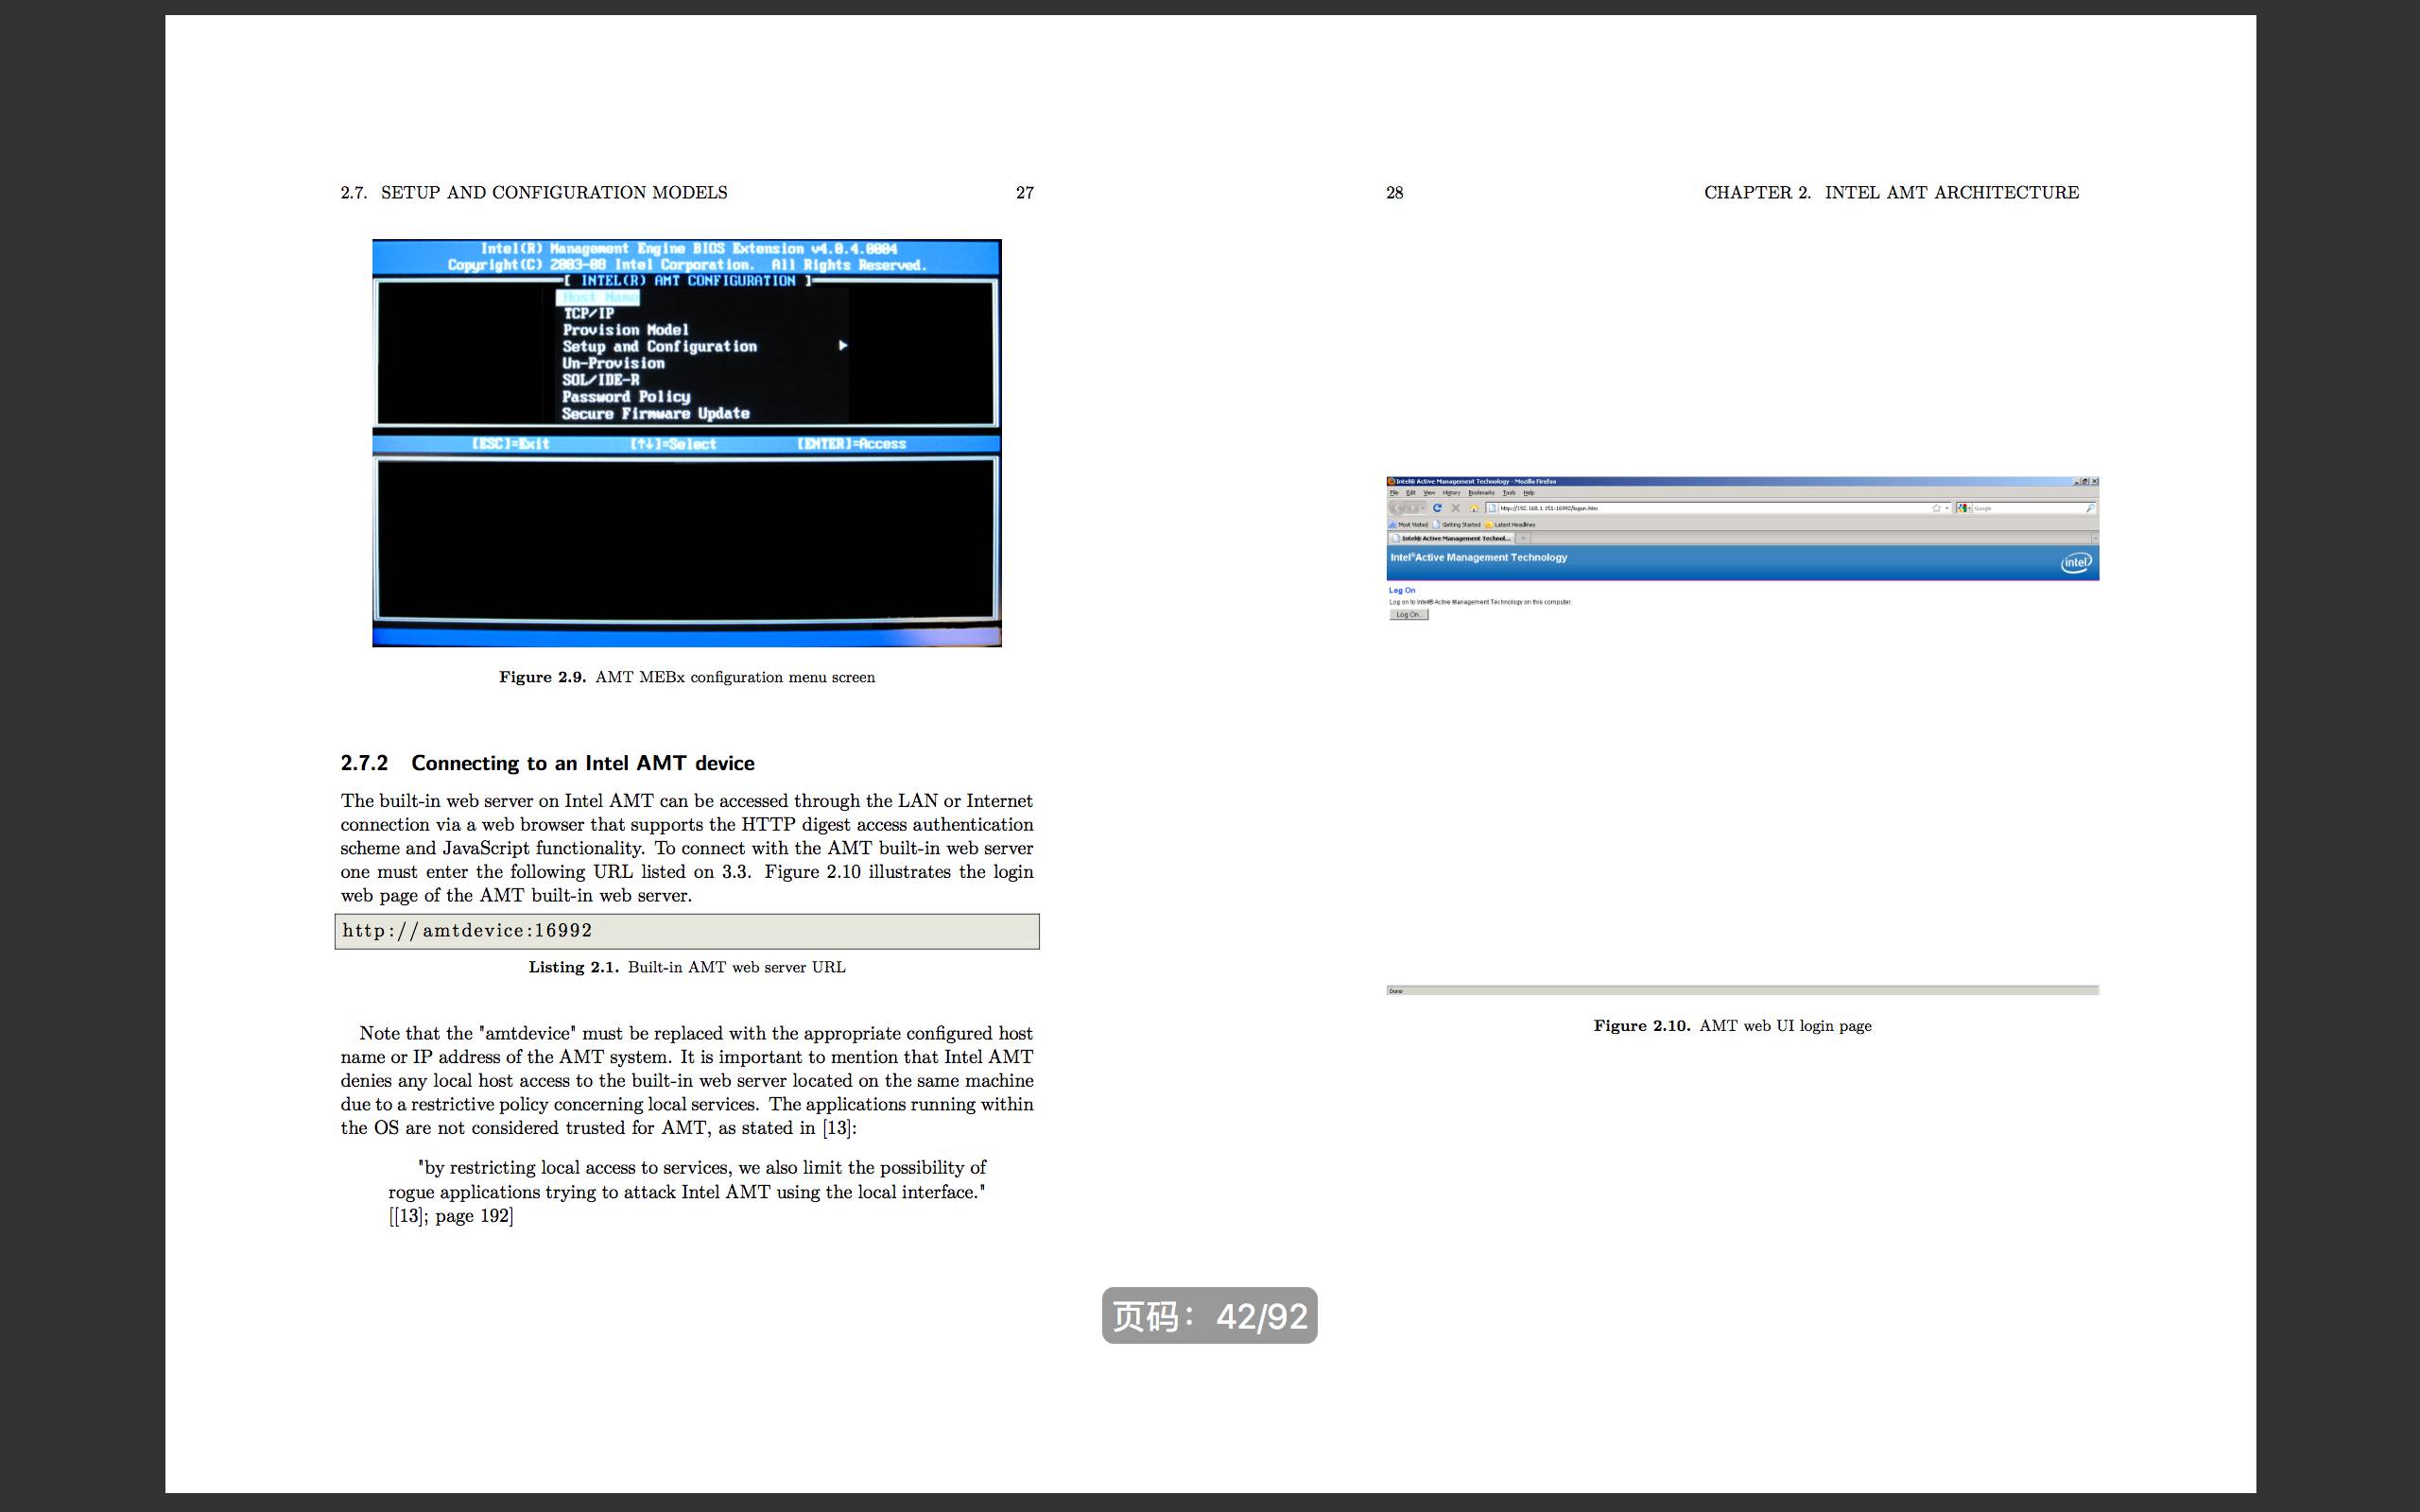
Task: Click the highlighted Host Name menu entry
Action: pos(597,297)
